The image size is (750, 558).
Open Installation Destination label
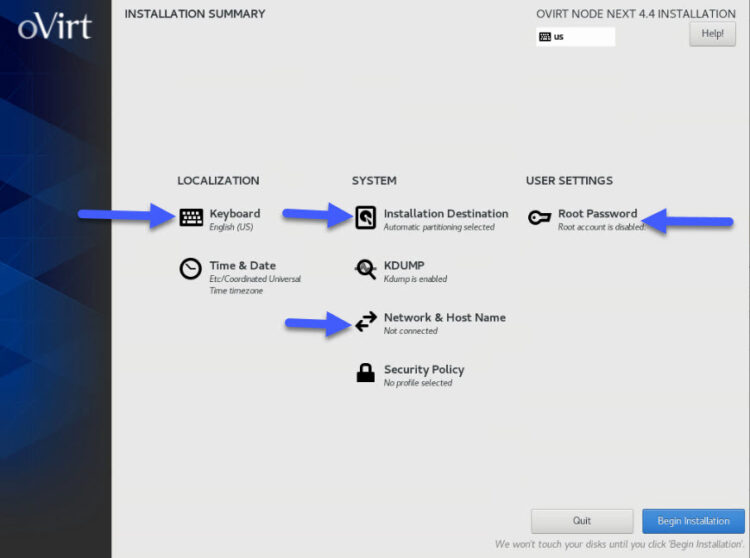point(446,214)
